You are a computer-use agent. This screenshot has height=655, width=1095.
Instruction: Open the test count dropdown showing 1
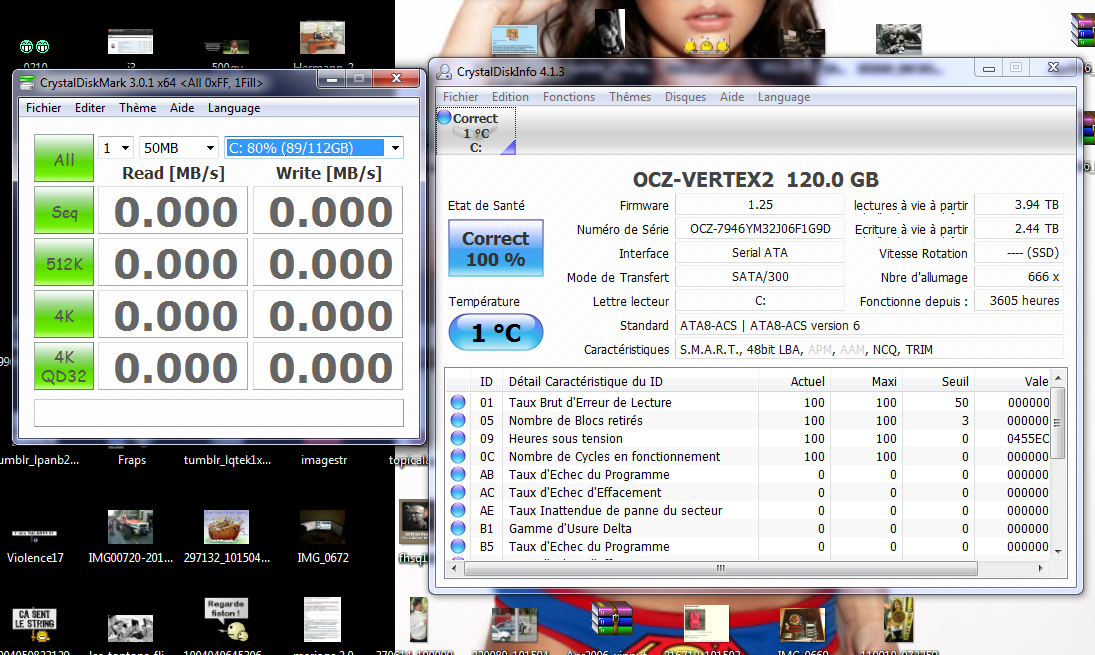pyautogui.click(x=116, y=148)
